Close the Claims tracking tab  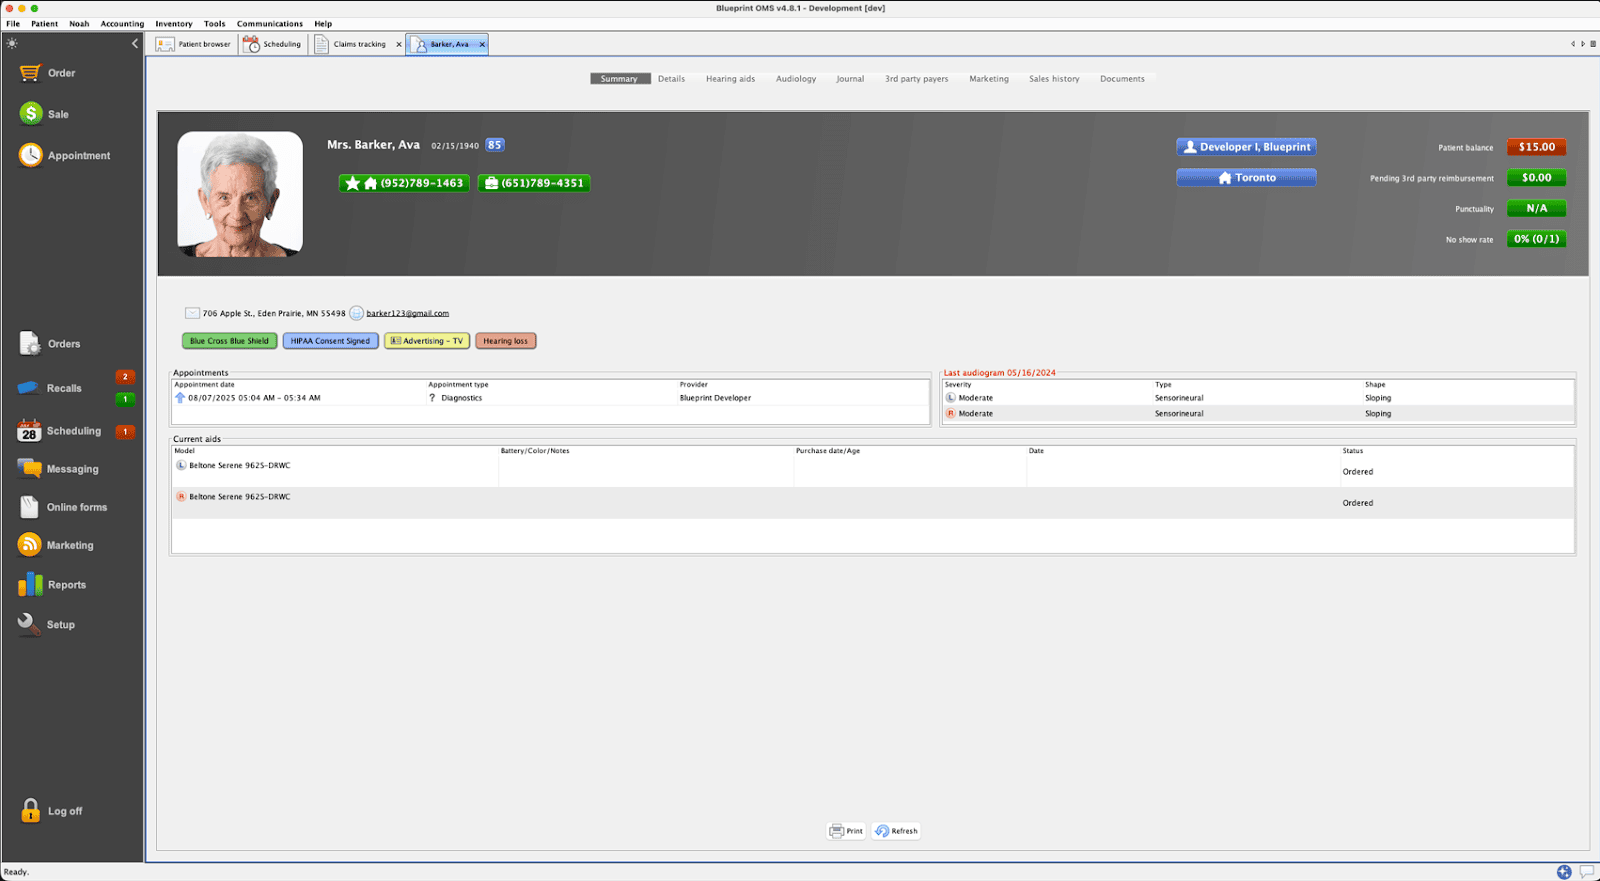tap(399, 44)
